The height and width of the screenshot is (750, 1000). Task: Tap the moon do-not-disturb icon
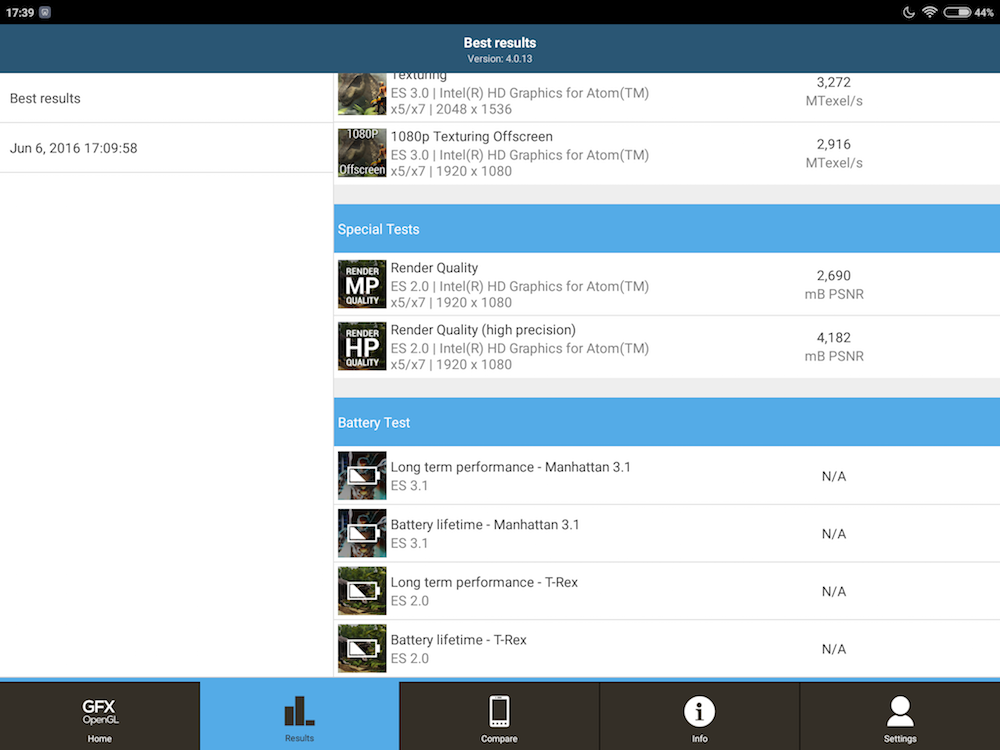tap(909, 12)
